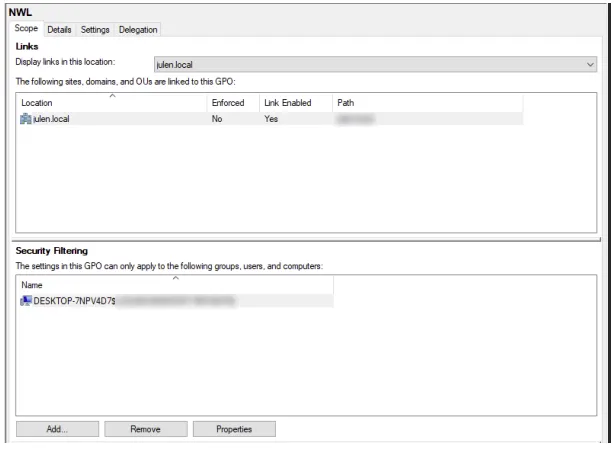The height and width of the screenshot is (457, 614).
Task: Click the Enforced value No for julen.local
Action: (217, 119)
